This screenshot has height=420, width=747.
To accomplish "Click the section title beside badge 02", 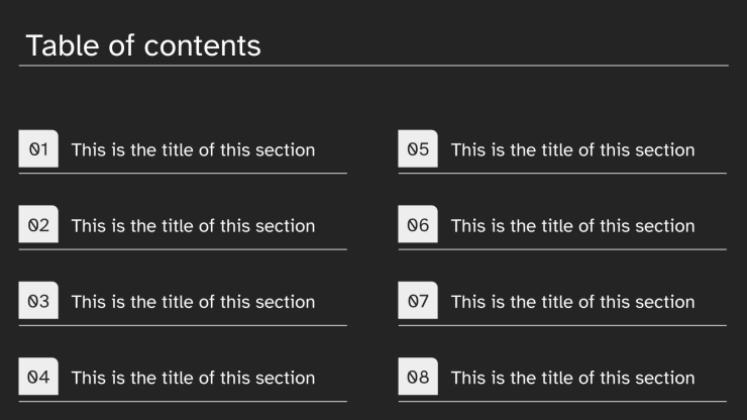I will (x=193, y=226).
